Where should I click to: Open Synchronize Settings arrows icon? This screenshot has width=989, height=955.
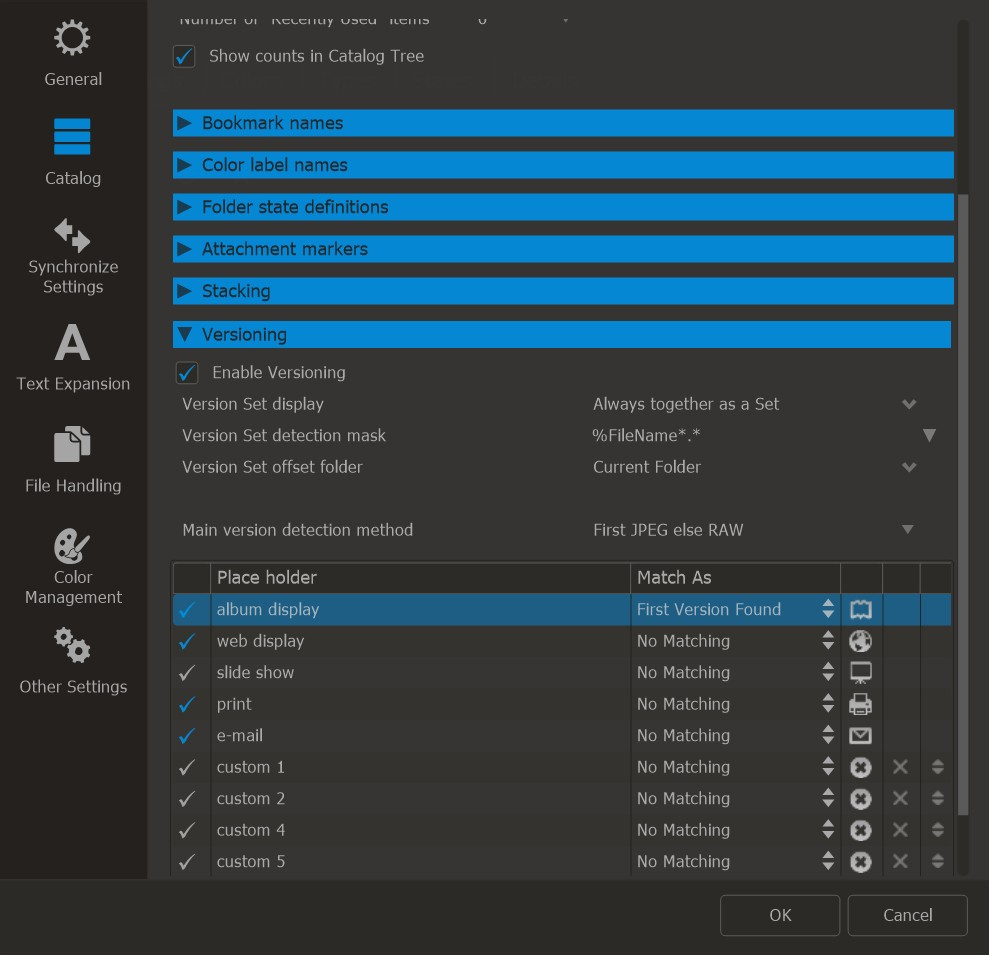[x=72, y=235]
